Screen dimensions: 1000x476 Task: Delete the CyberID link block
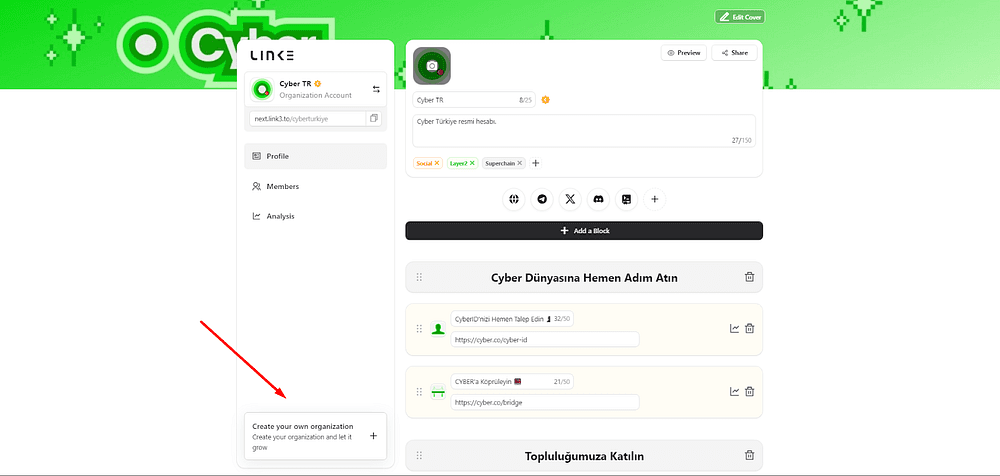pos(749,329)
